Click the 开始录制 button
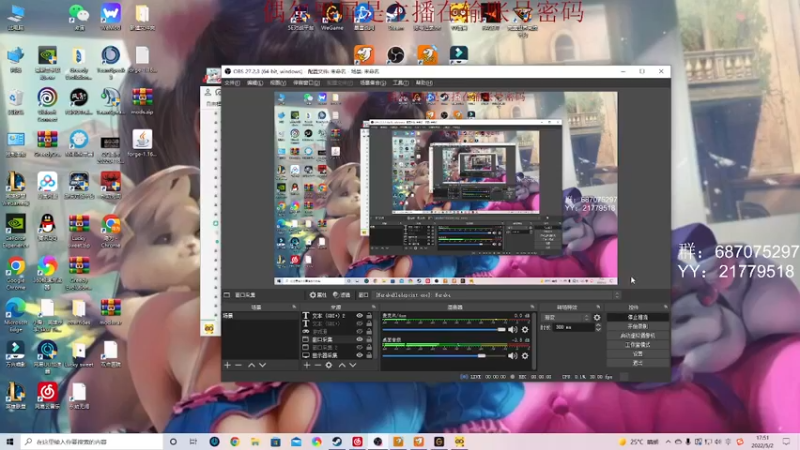The image size is (800, 450). [x=638, y=327]
